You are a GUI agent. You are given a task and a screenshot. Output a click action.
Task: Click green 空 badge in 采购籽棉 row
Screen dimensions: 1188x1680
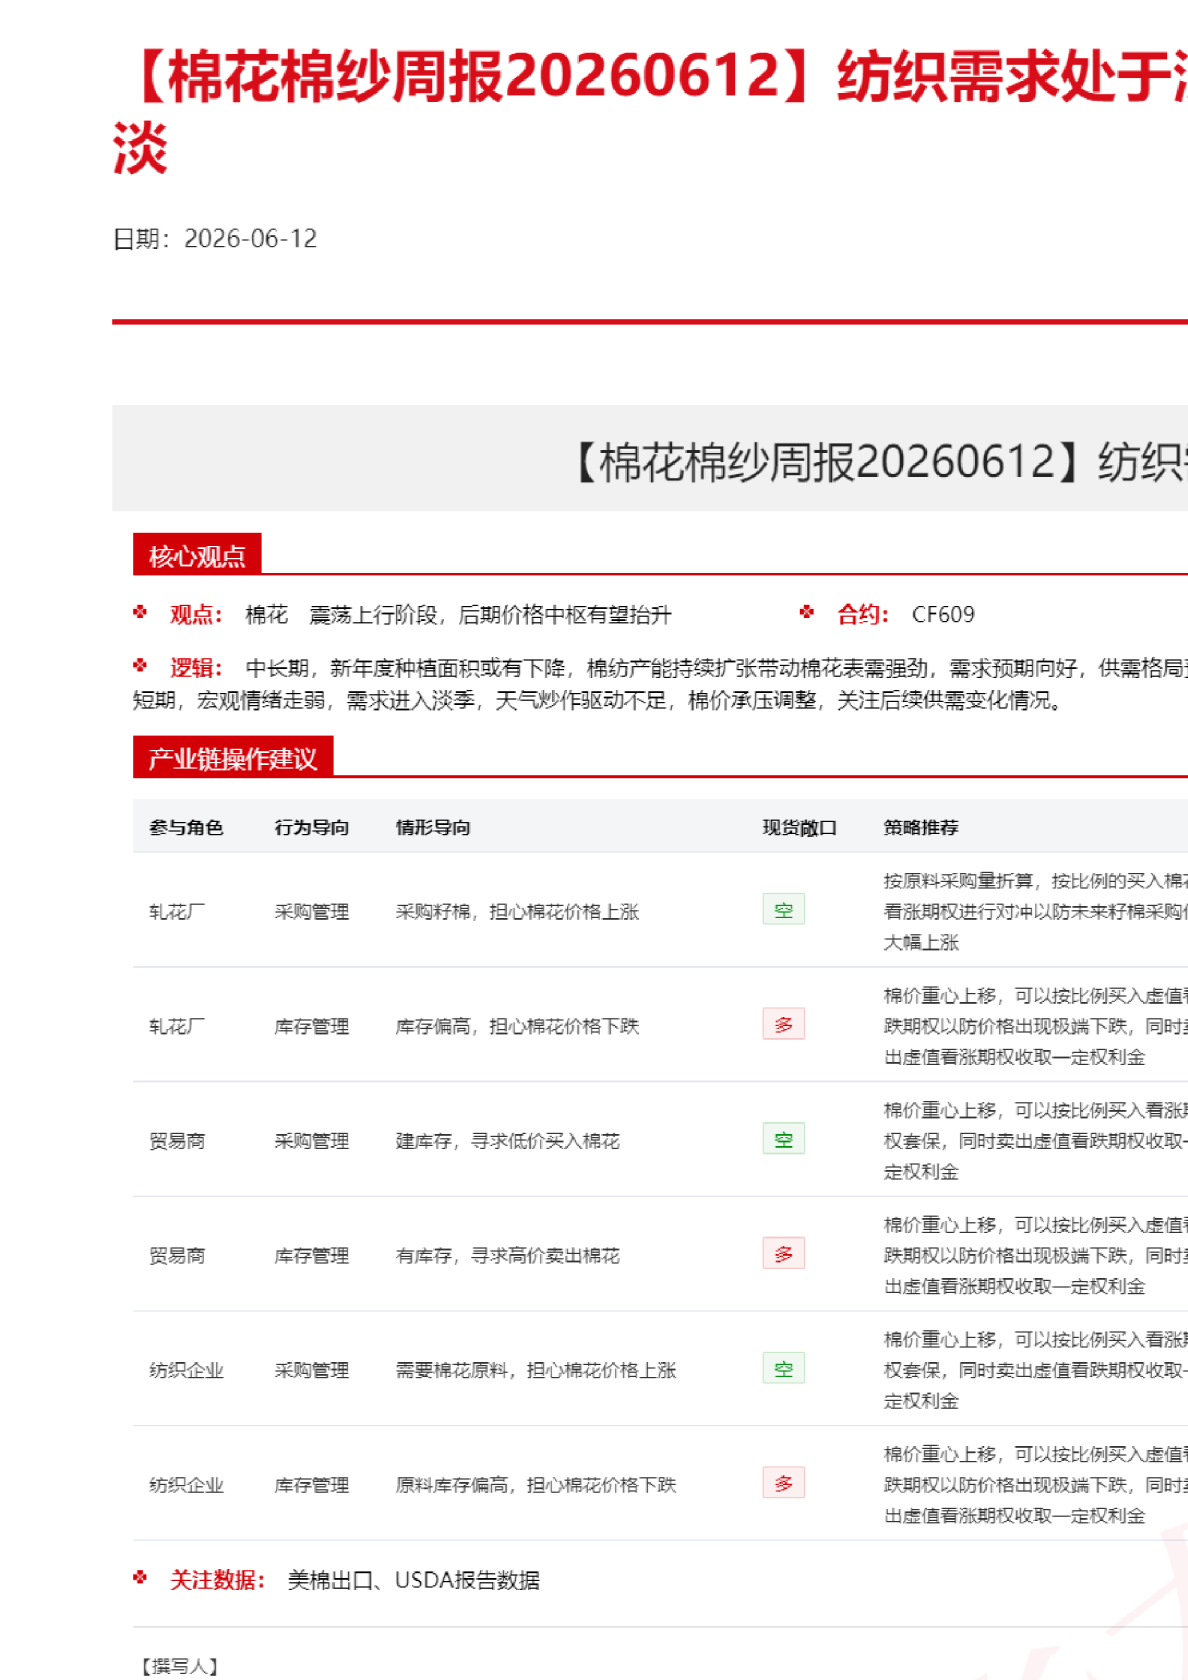[784, 910]
